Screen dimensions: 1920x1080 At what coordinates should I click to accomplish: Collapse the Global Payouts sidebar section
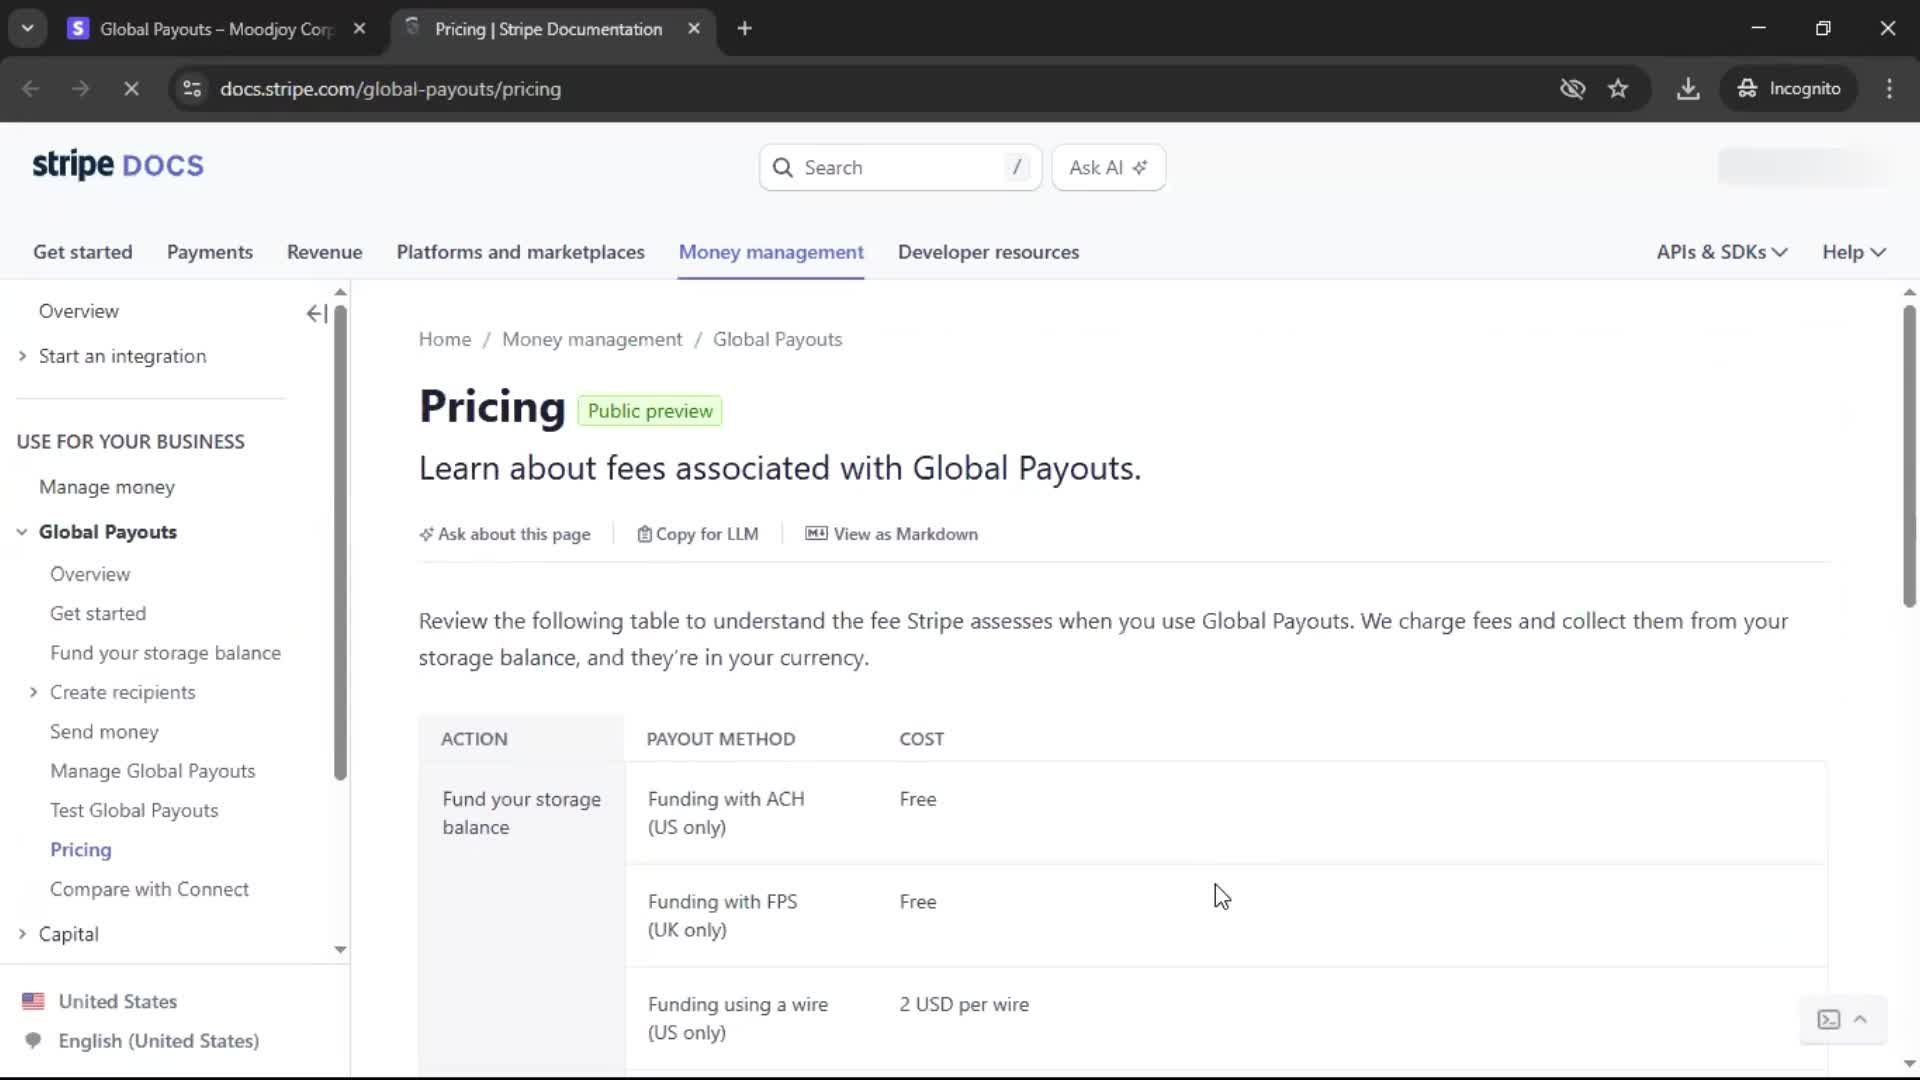pyautogui.click(x=22, y=532)
